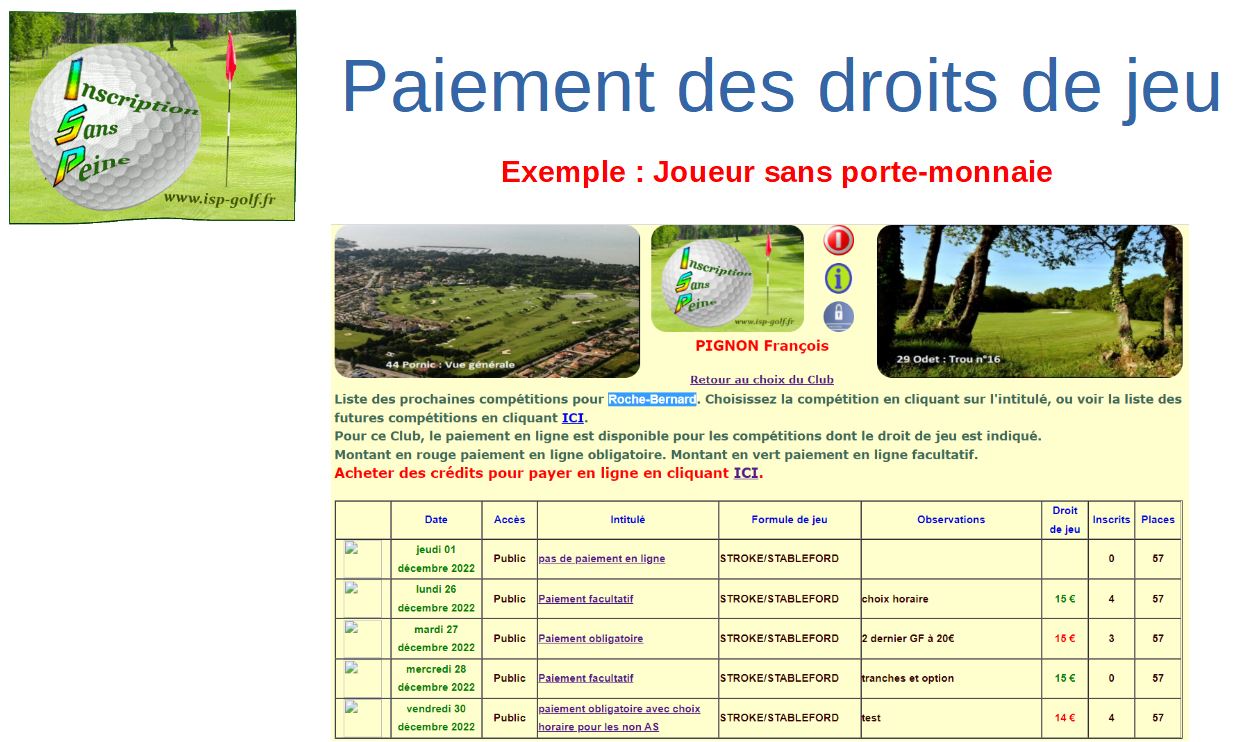Click the green '15 €' fee for mercredi 28
This screenshot has width=1233, height=742.
(x=1065, y=679)
